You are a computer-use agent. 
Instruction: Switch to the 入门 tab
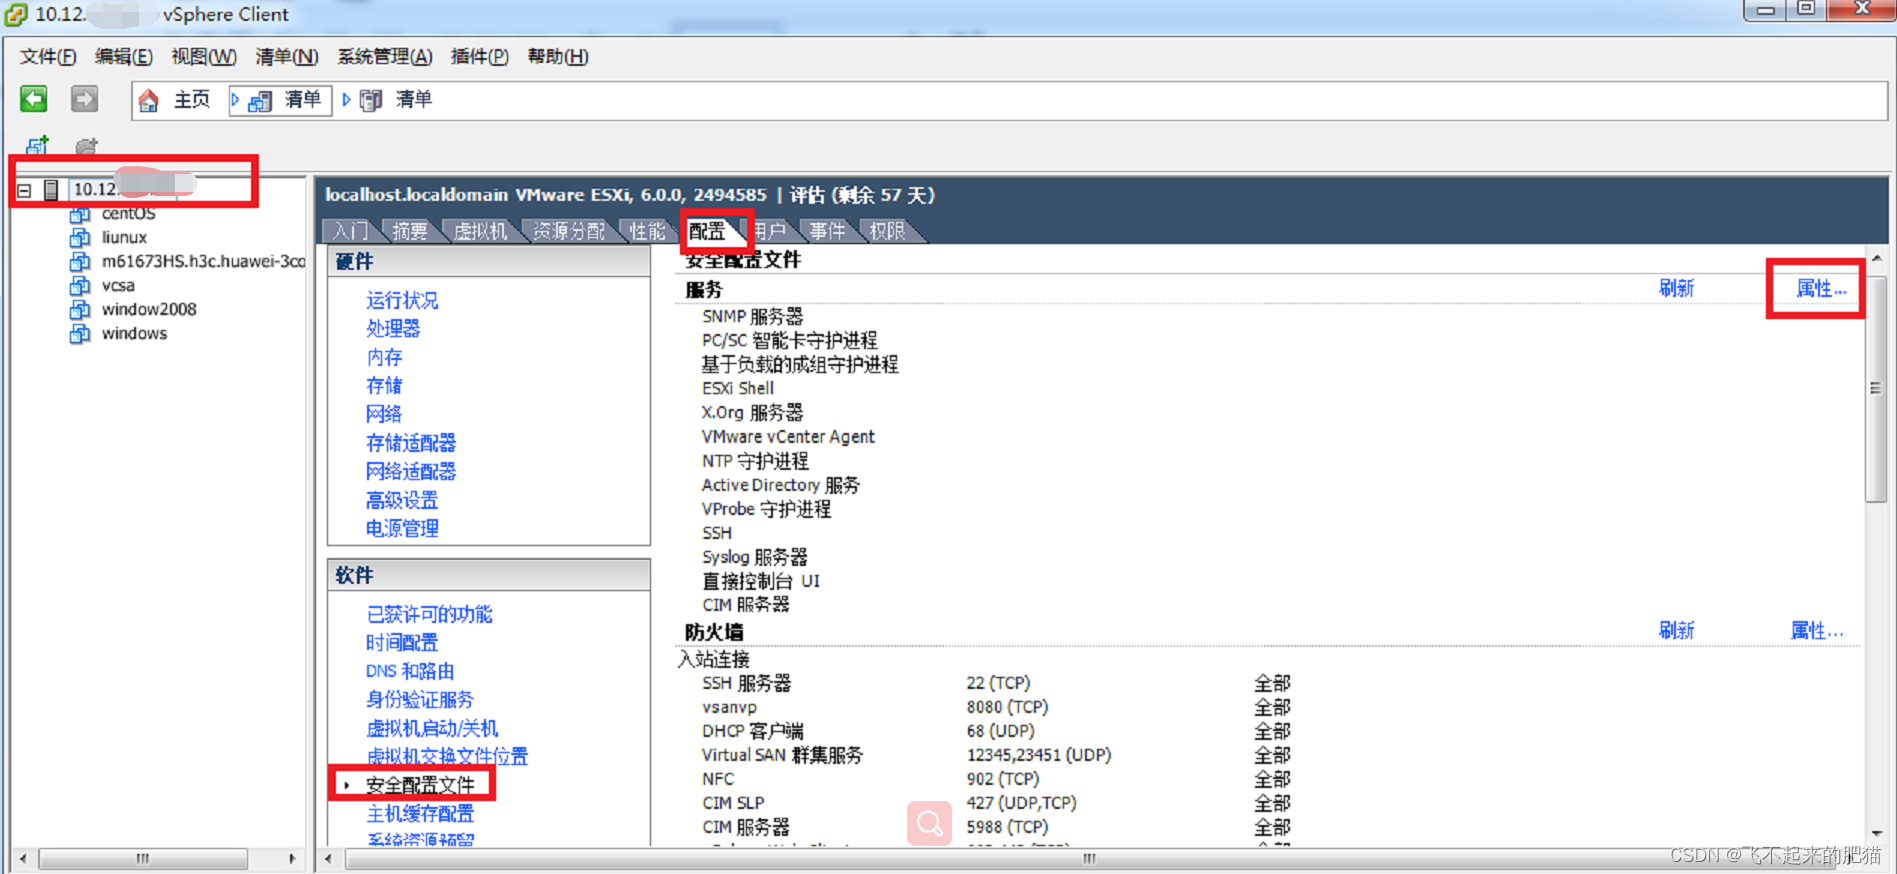350,231
